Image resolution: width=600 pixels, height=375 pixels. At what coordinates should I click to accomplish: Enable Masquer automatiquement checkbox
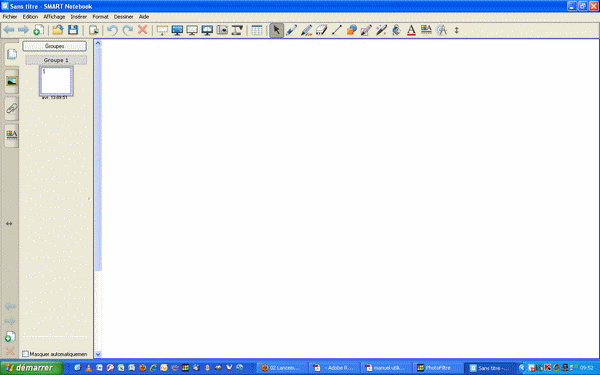click(x=25, y=354)
